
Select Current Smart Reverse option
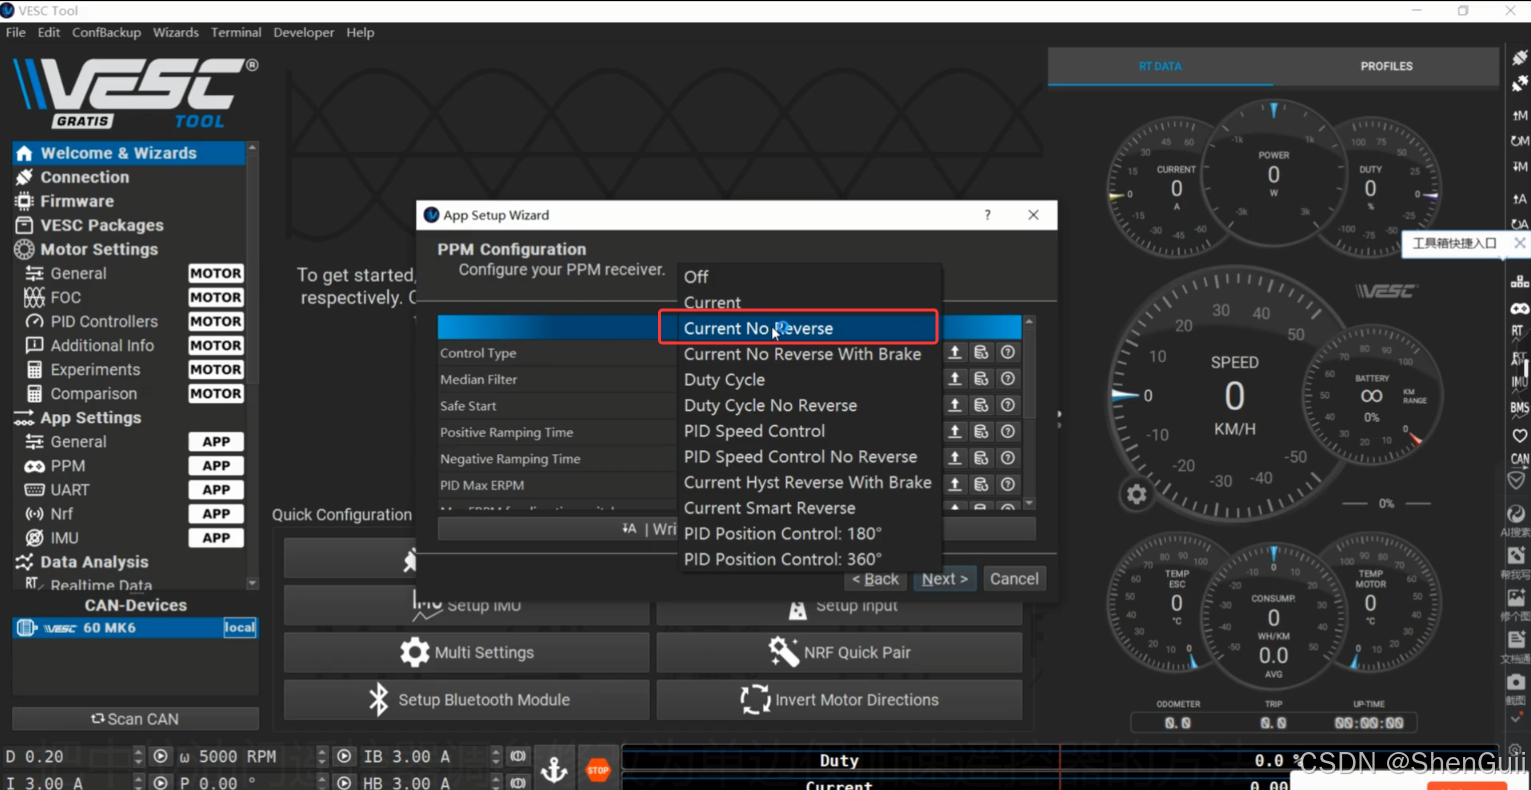point(769,508)
